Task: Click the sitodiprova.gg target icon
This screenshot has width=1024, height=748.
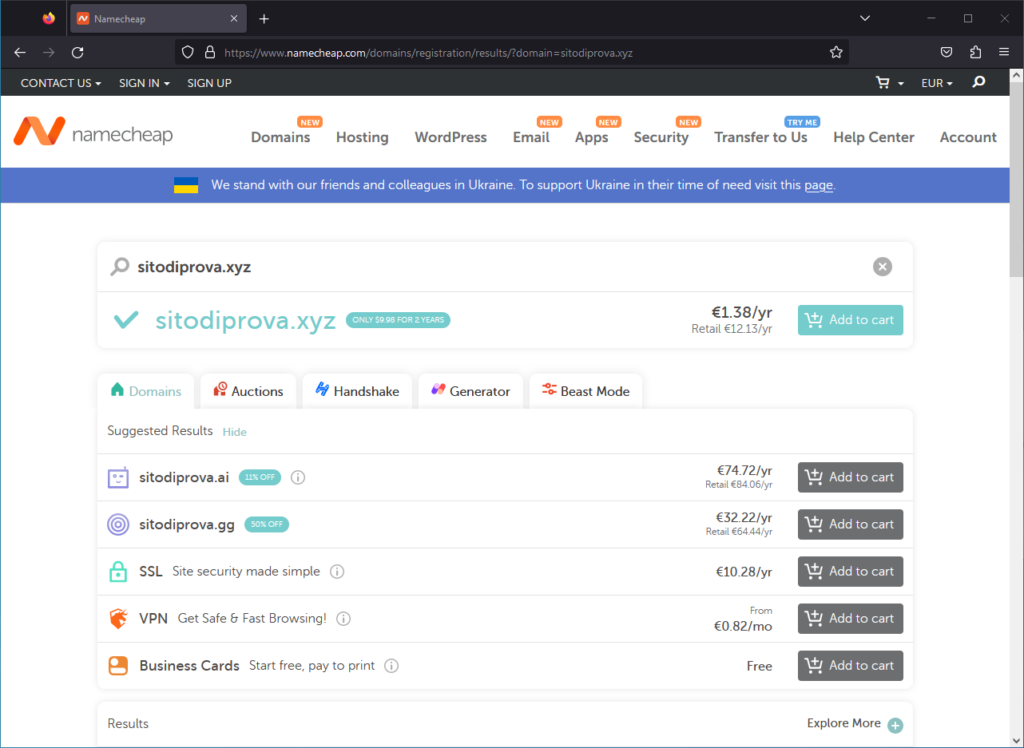Action: [118, 525]
